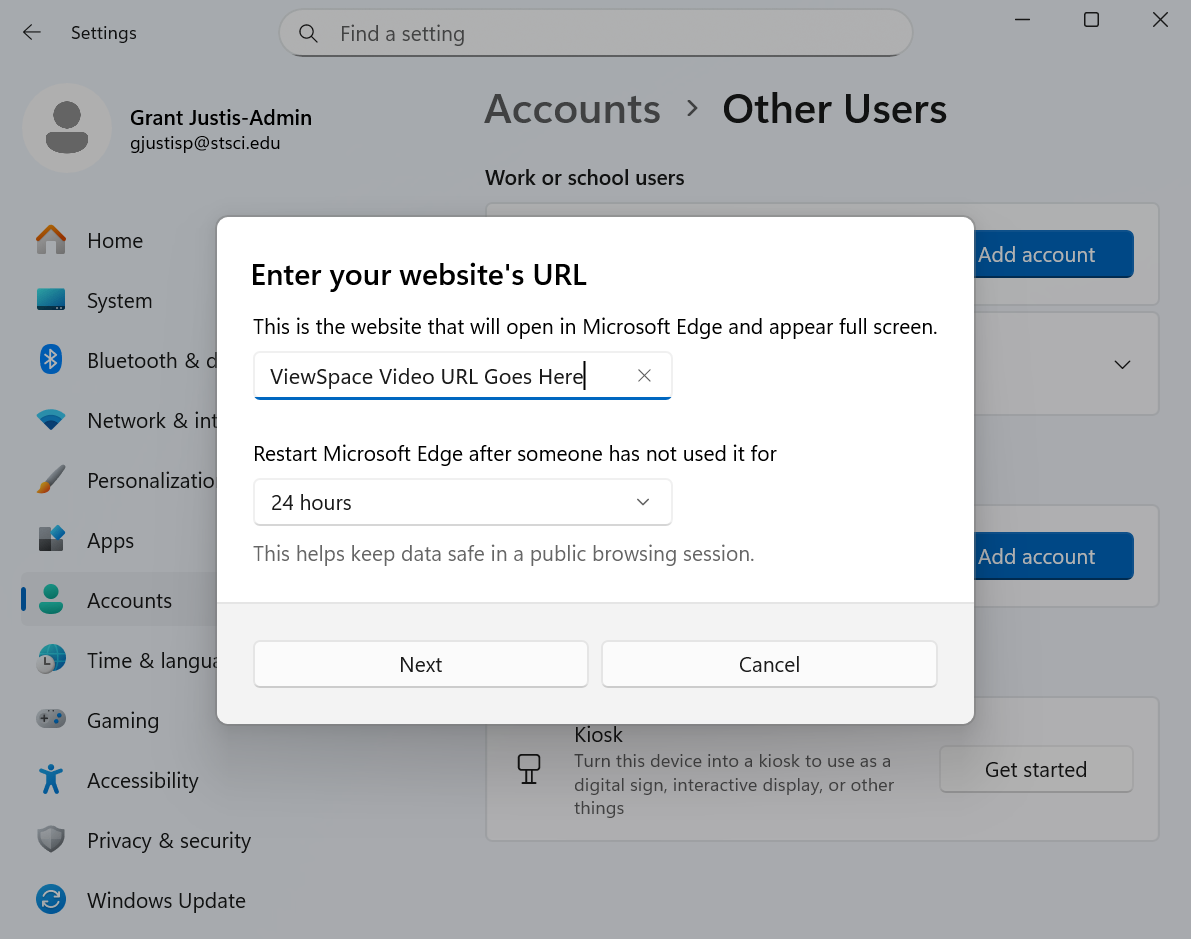Open Privacy & security settings
Screen dimensions: 1191x939
point(169,840)
